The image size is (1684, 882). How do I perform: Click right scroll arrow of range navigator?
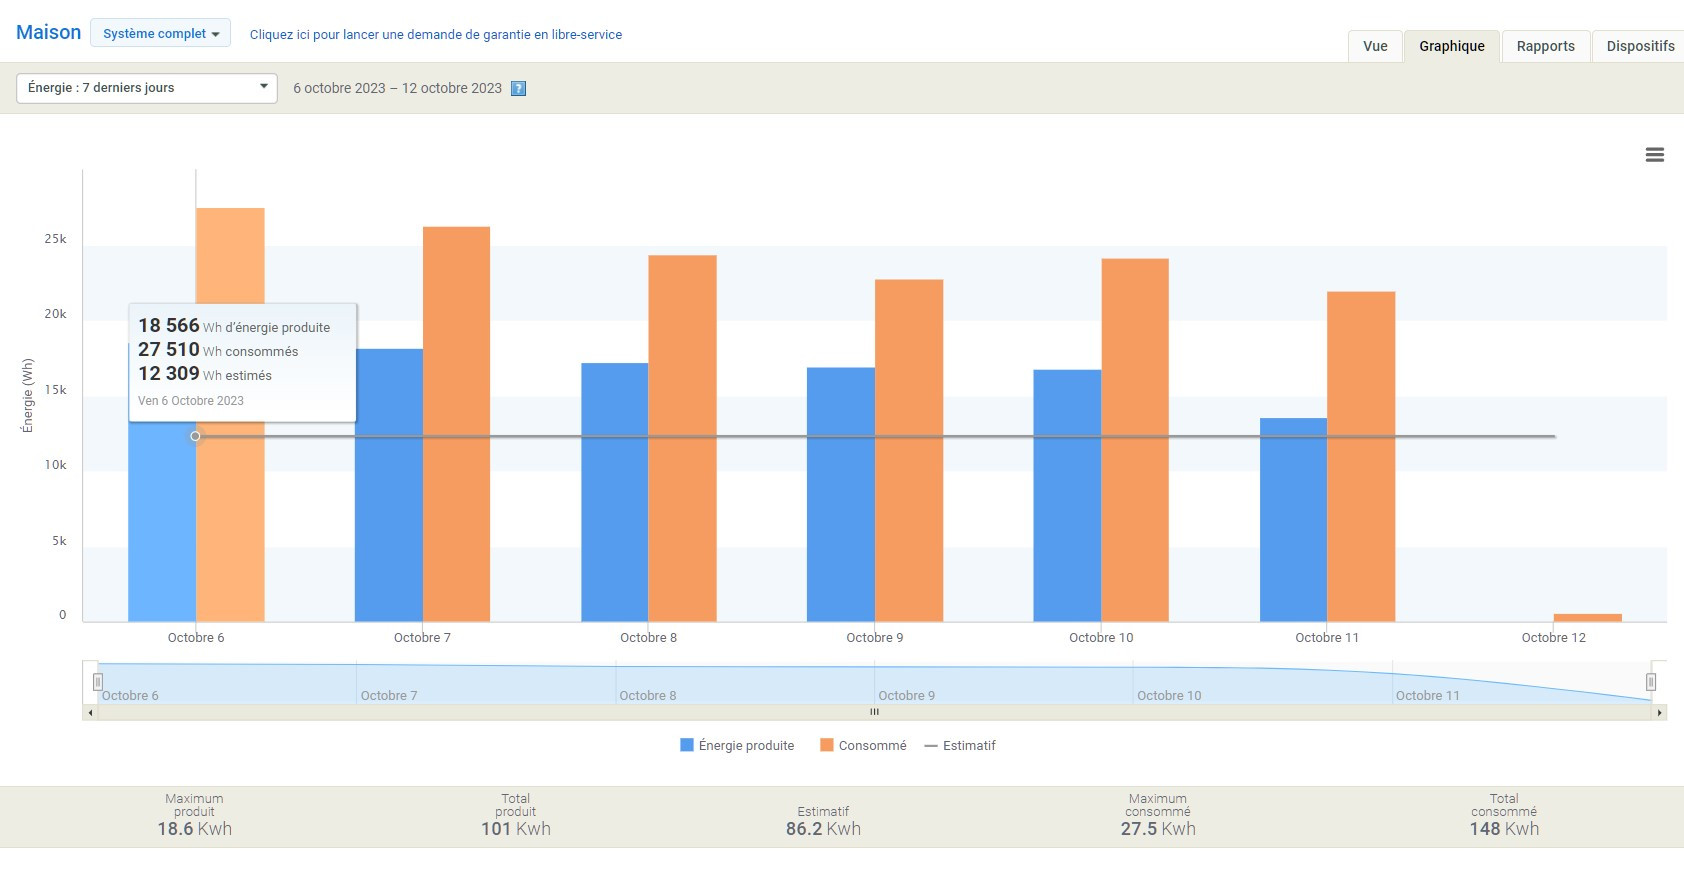click(1659, 713)
